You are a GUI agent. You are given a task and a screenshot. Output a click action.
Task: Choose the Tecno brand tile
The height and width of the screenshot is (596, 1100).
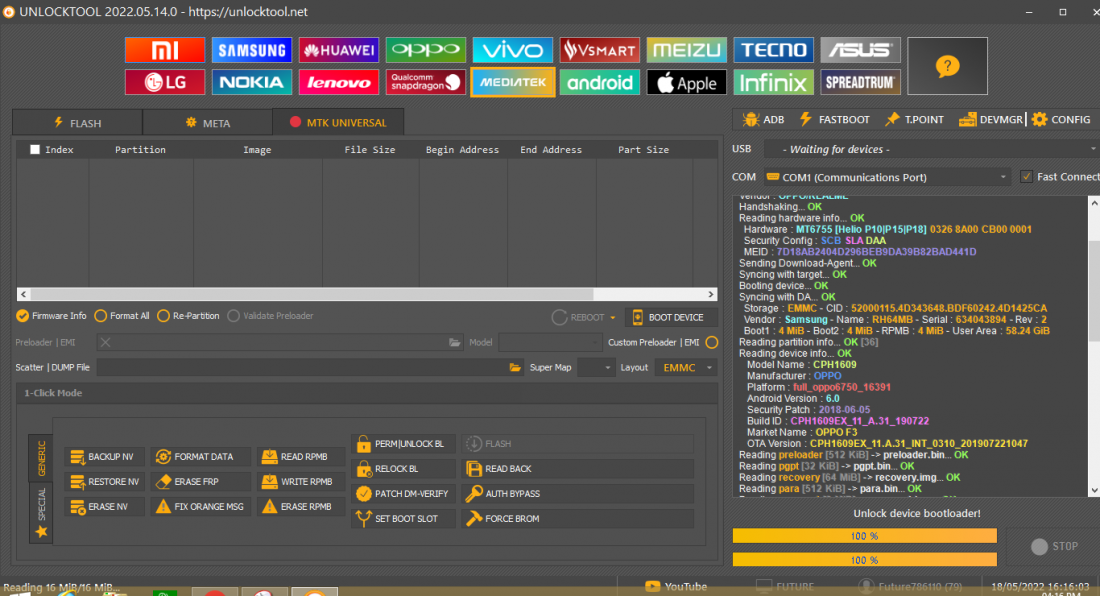tap(774, 50)
